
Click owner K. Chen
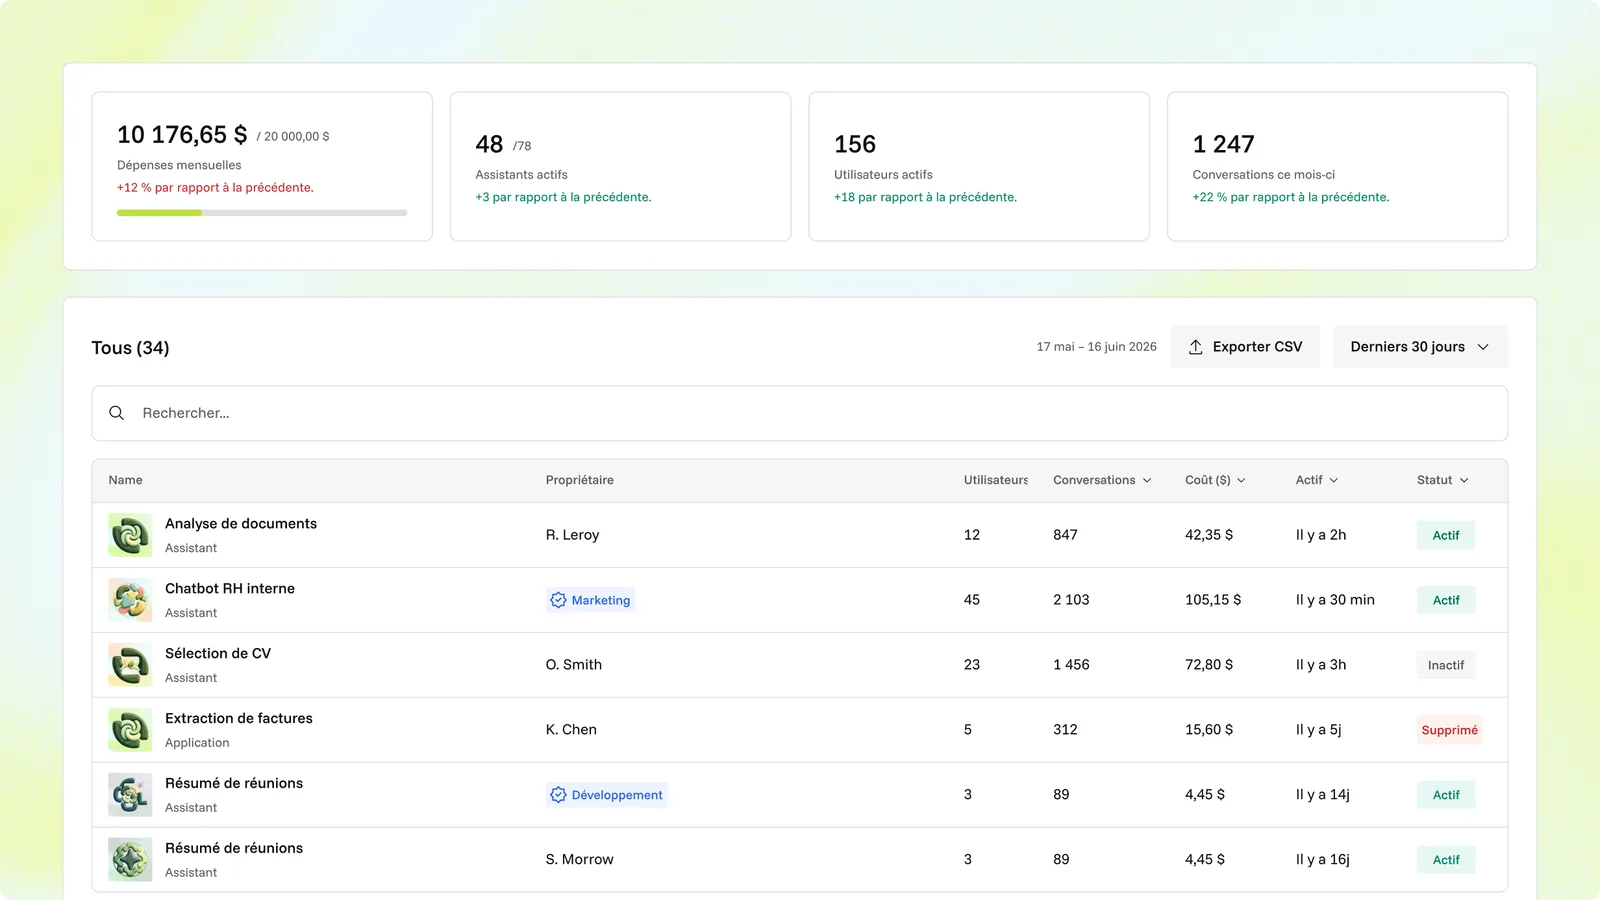[x=571, y=730]
